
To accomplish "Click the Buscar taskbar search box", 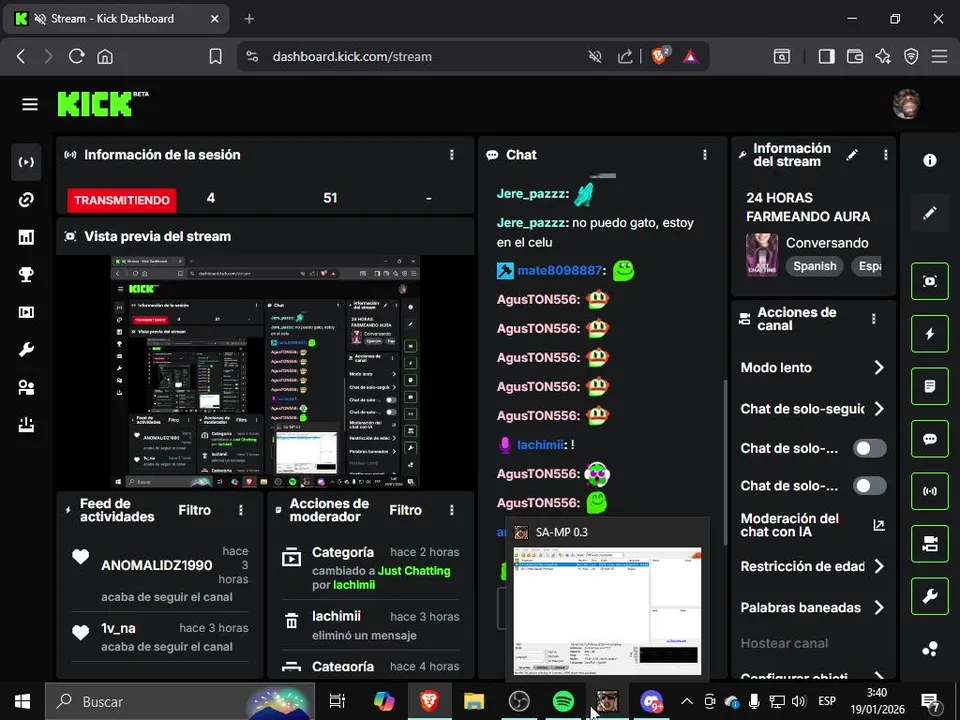I will point(179,702).
